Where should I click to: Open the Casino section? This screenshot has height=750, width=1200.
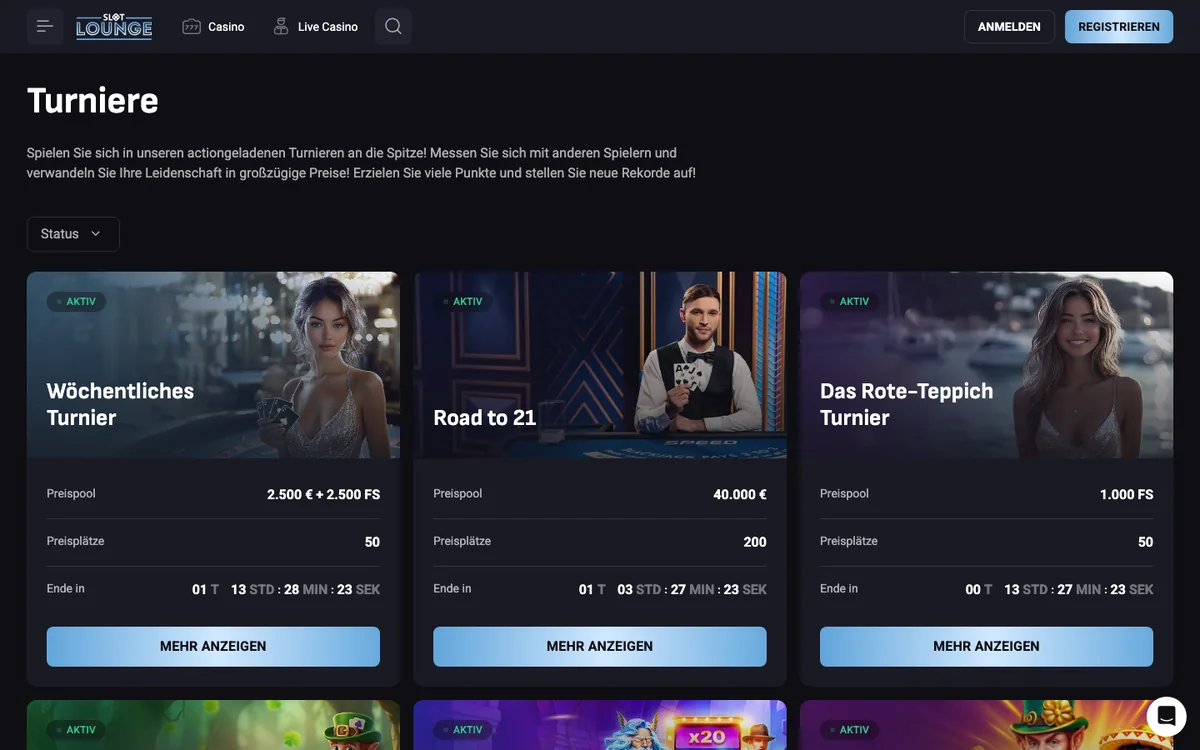click(x=213, y=27)
